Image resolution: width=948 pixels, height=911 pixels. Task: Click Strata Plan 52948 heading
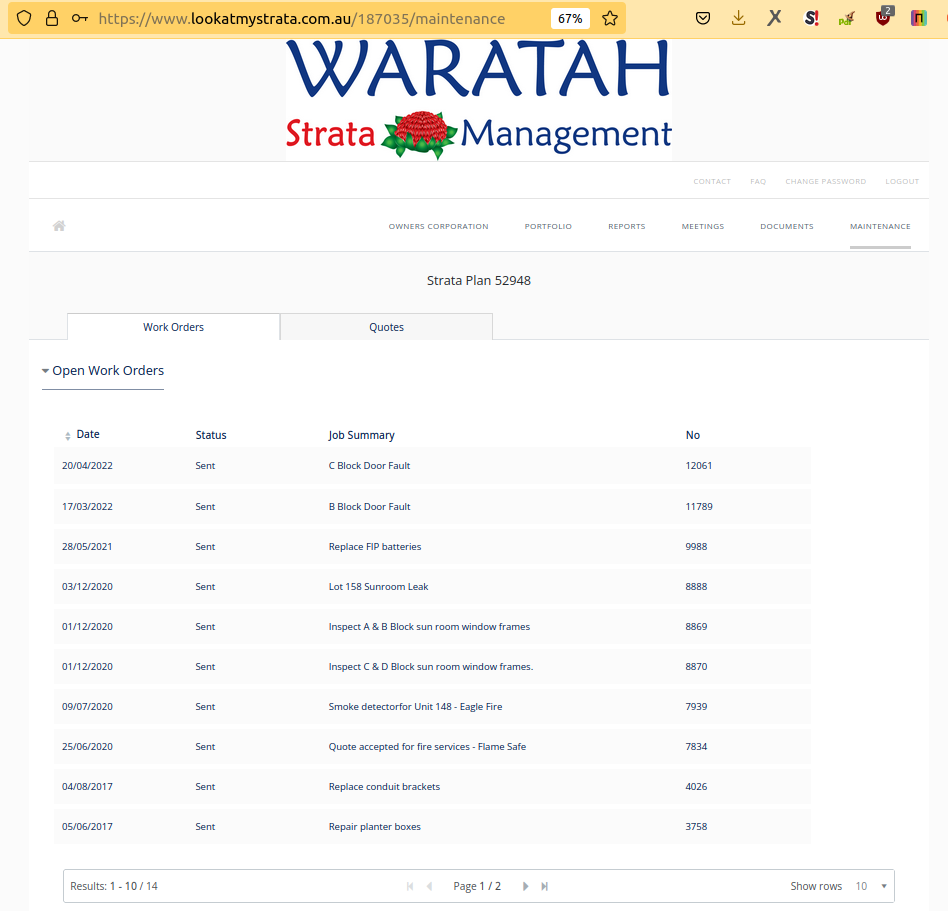(x=479, y=280)
